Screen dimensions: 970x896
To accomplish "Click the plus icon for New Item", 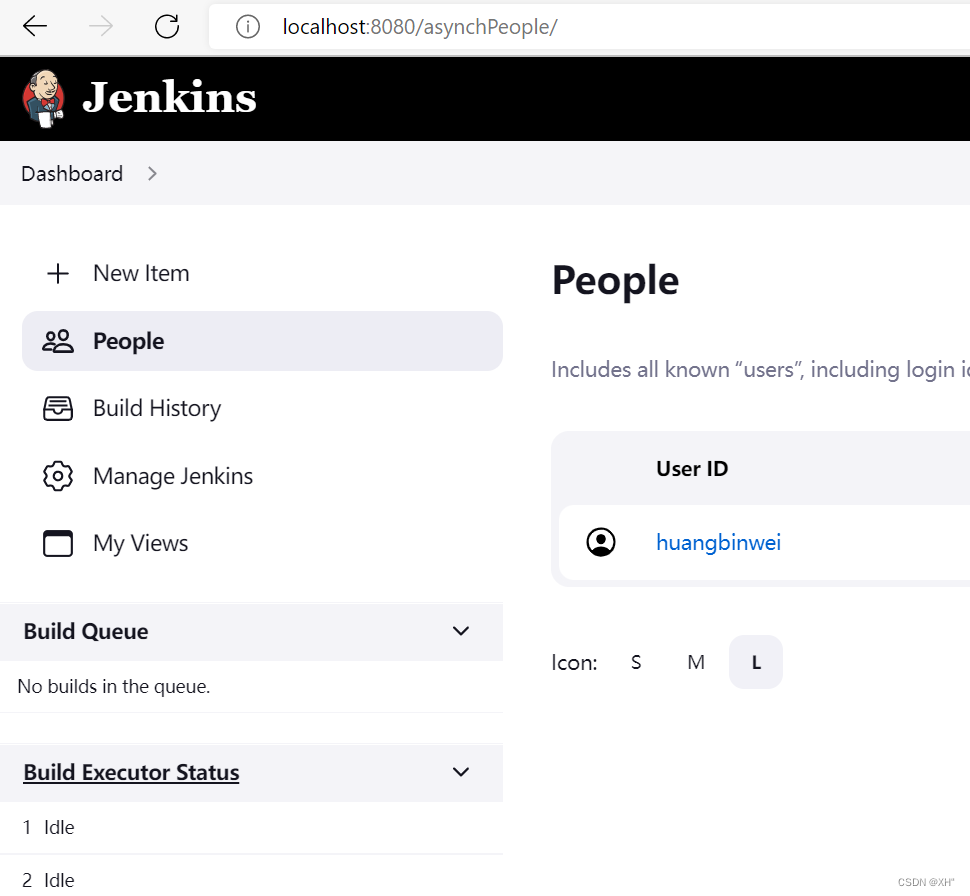I will pos(58,274).
